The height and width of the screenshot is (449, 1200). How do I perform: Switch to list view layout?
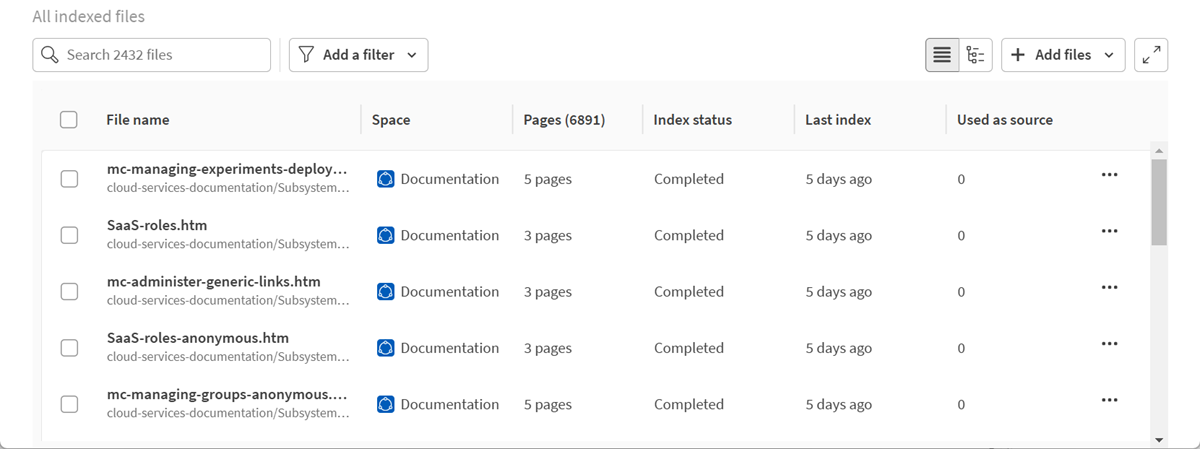coord(941,55)
